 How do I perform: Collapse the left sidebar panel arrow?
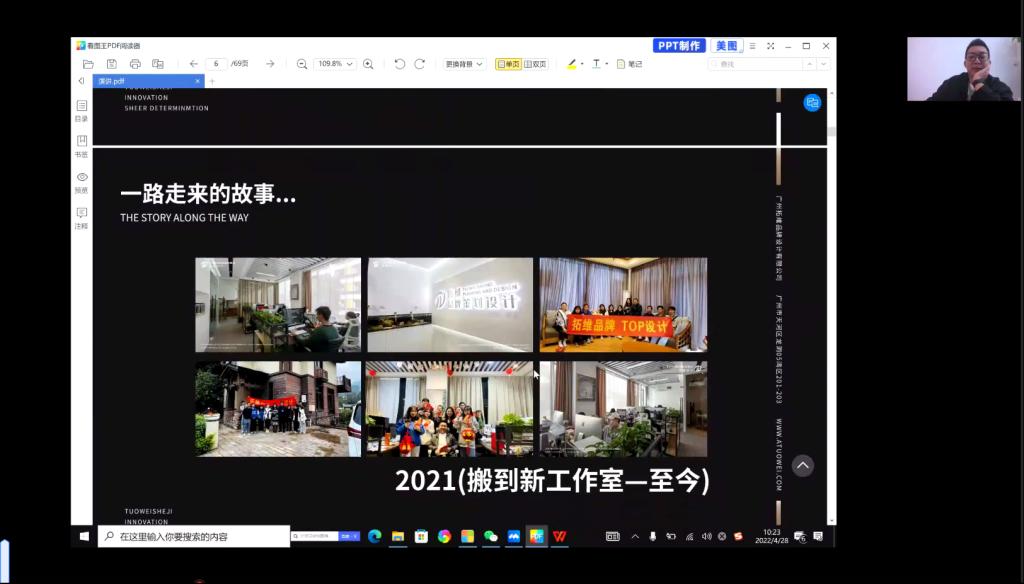click(81, 81)
